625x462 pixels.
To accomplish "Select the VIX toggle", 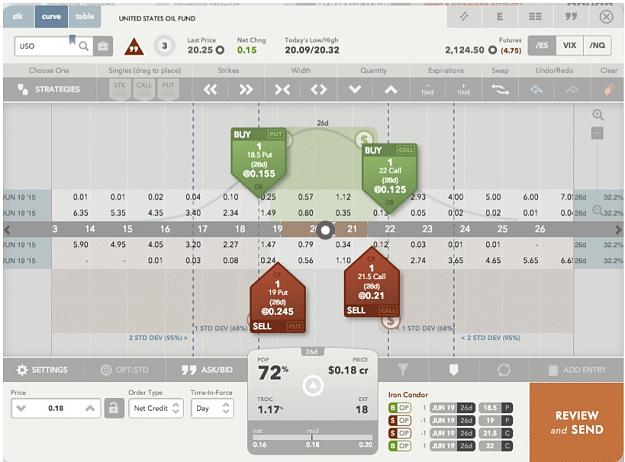I will point(570,46).
